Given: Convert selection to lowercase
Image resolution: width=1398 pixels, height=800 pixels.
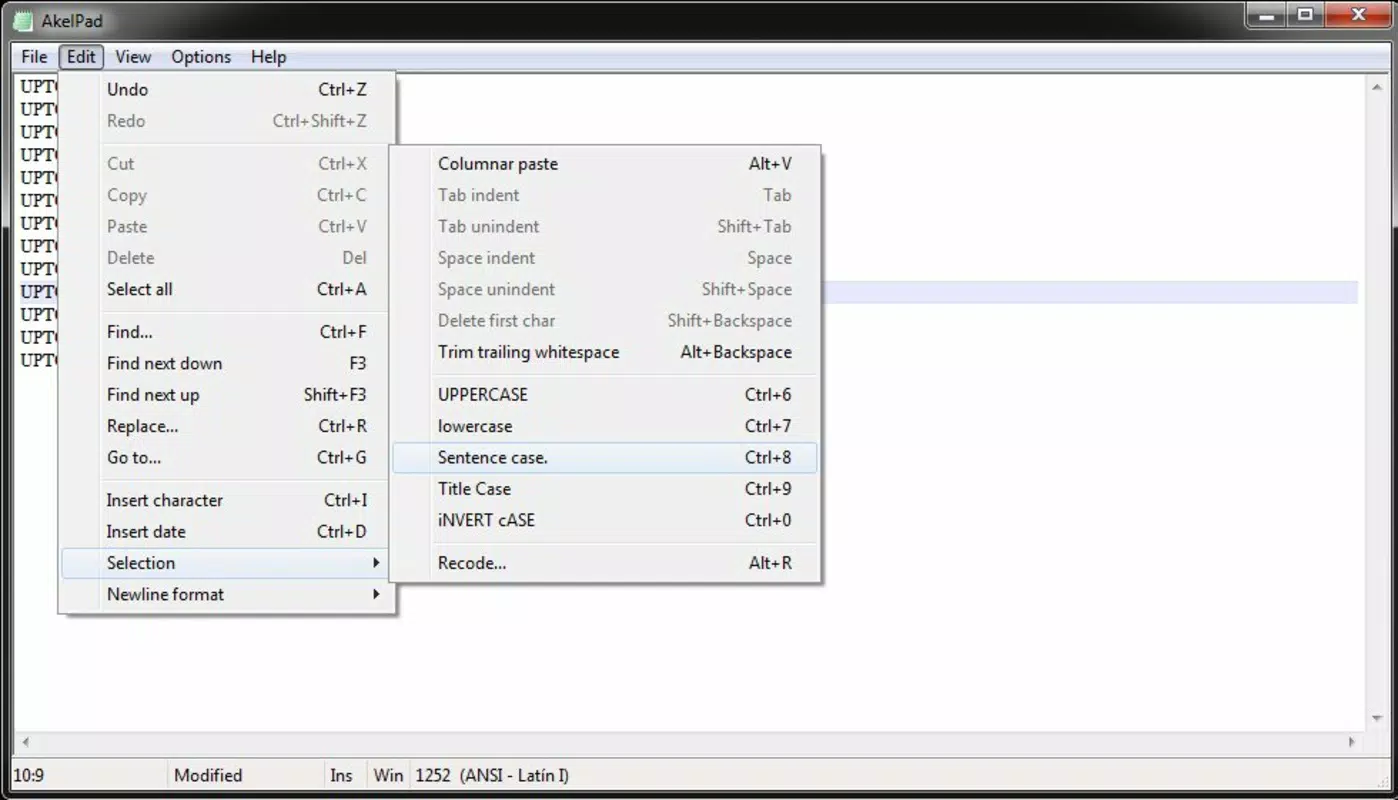Looking at the screenshot, I should 605,426.
